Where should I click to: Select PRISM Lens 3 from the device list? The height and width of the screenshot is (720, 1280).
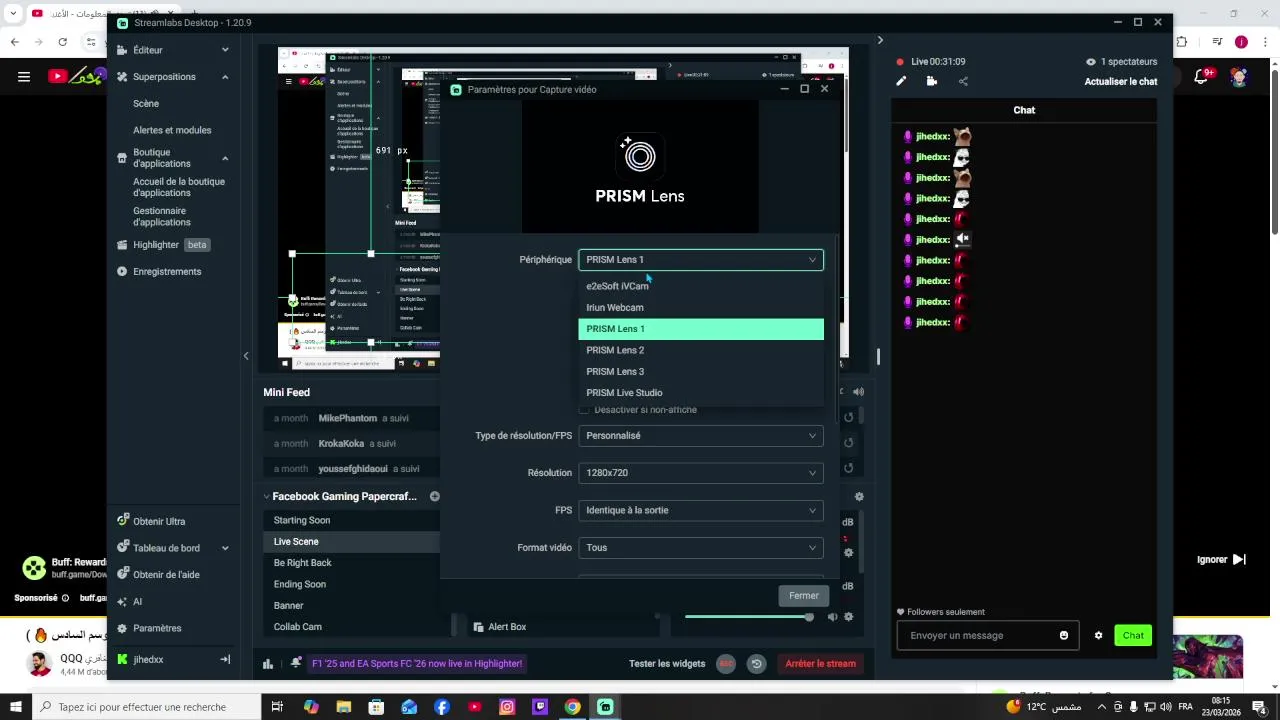pos(701,372)
